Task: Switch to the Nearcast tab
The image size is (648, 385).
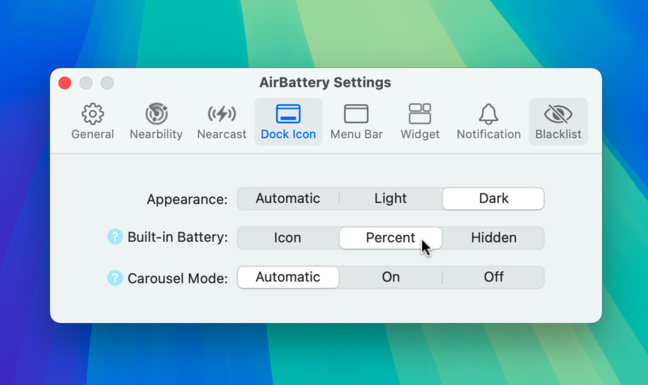Action: coord(222,121)
